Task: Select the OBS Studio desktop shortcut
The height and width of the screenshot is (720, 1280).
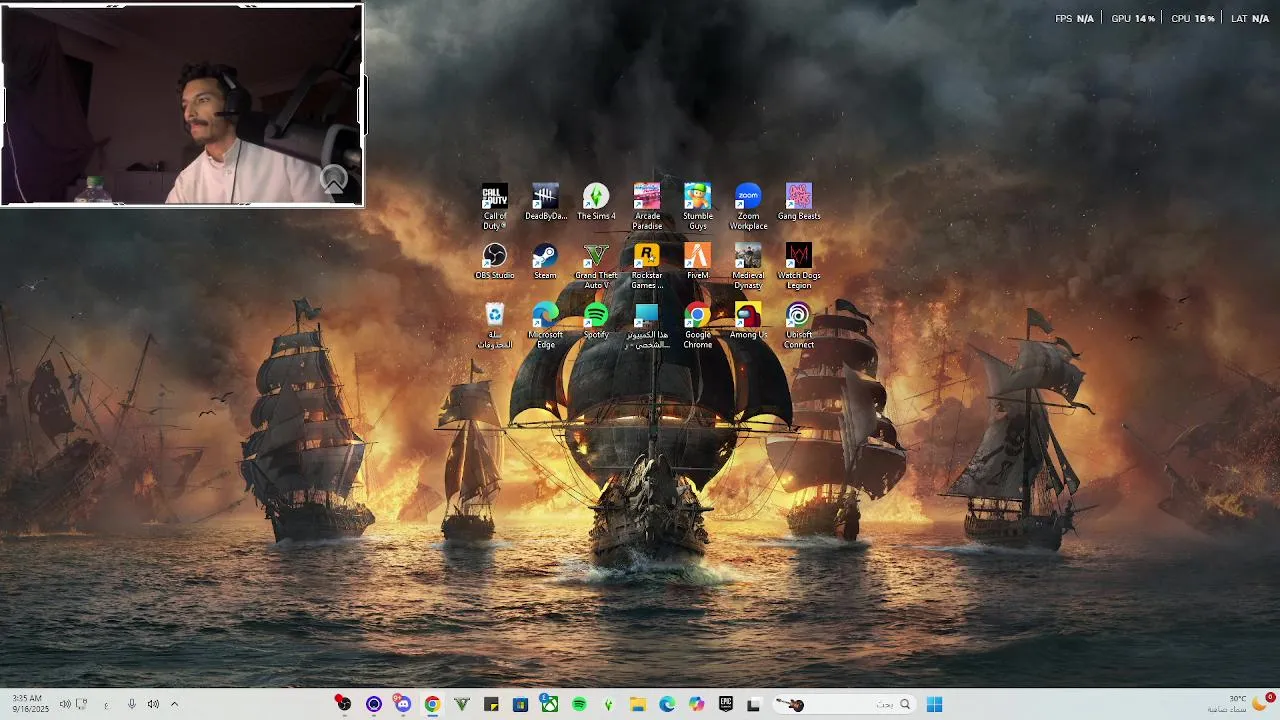Action: point(495,261)
